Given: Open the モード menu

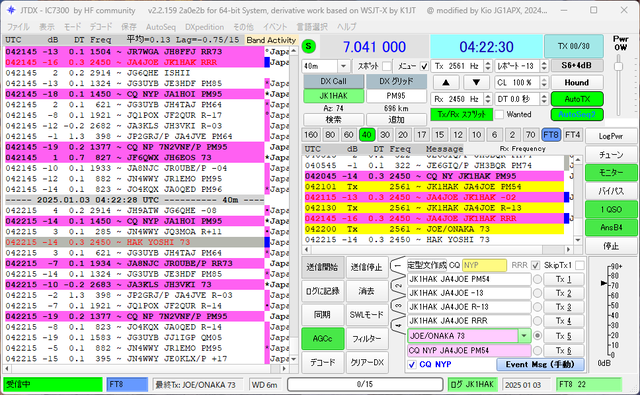Looking at the screenshot, I should (x=72, y=27).
